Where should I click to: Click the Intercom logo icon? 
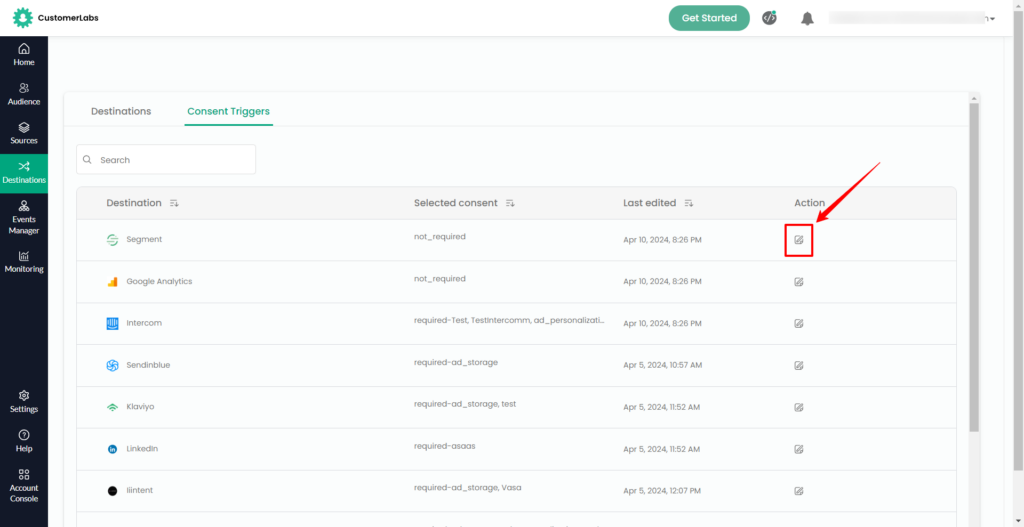112,323
